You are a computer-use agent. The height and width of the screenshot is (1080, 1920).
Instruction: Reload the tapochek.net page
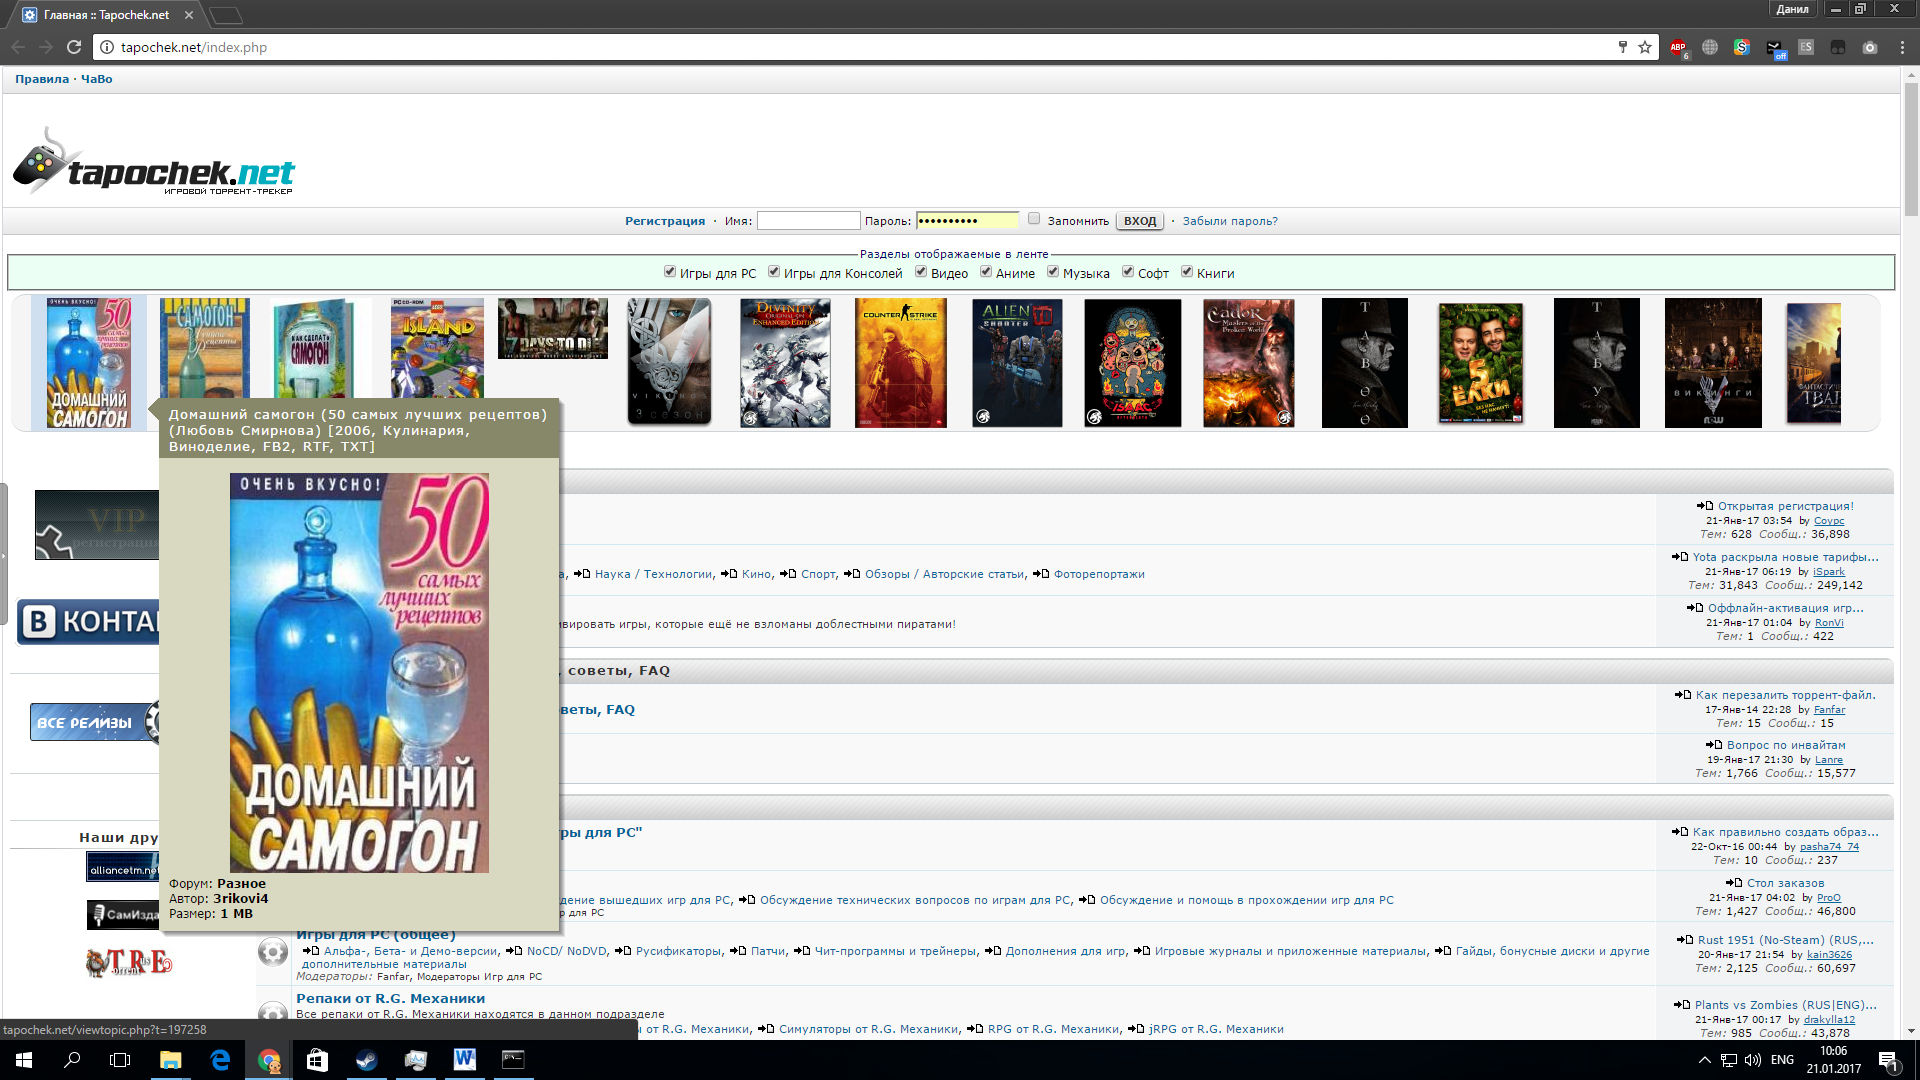coord(74,47)
